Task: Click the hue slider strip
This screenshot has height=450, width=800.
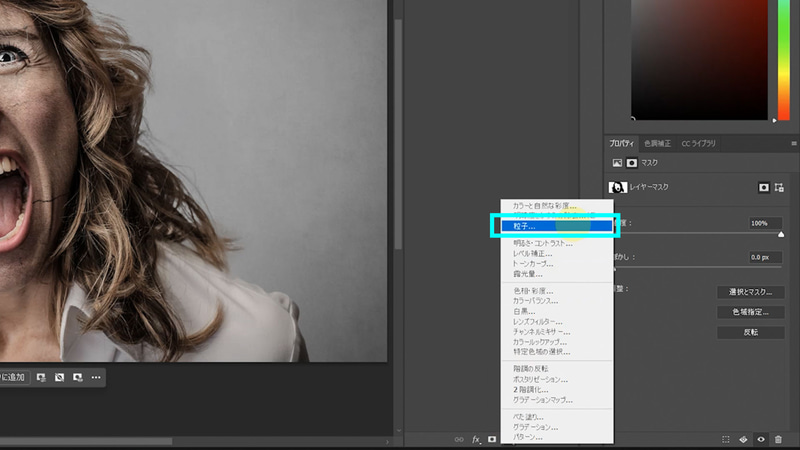Action: 784,60
